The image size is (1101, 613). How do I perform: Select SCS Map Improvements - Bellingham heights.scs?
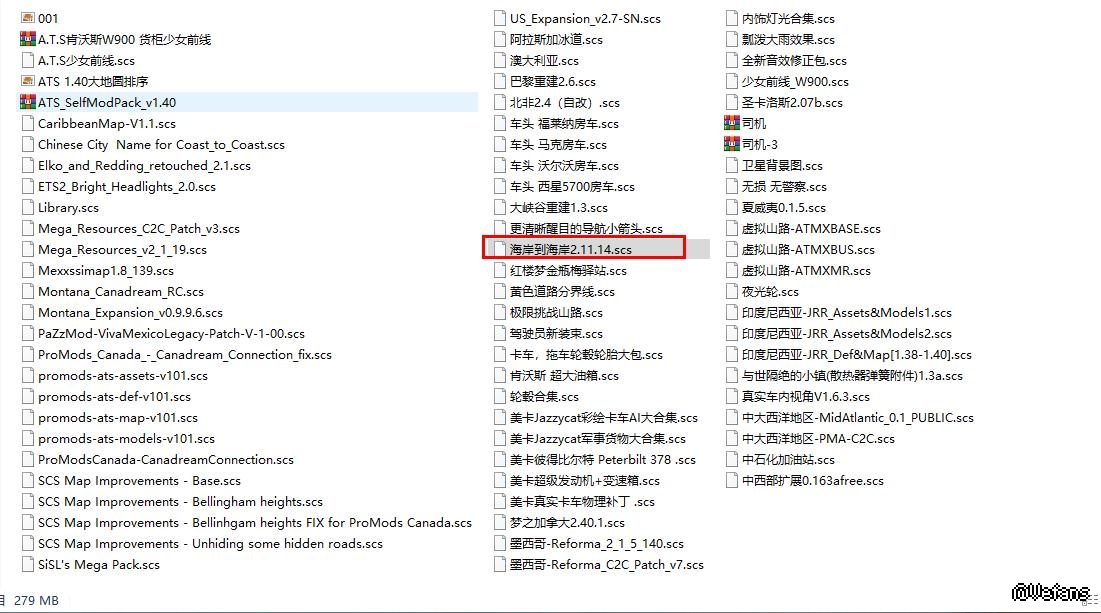(180, 502)
